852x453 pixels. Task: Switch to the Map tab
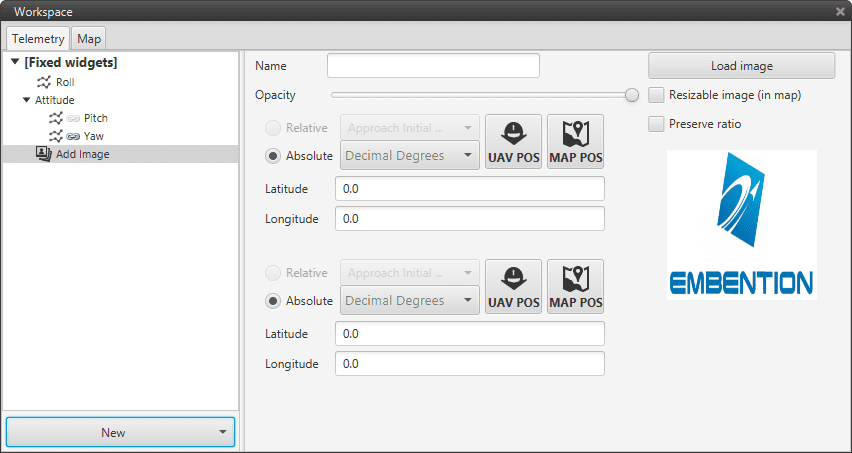point(89,39)
